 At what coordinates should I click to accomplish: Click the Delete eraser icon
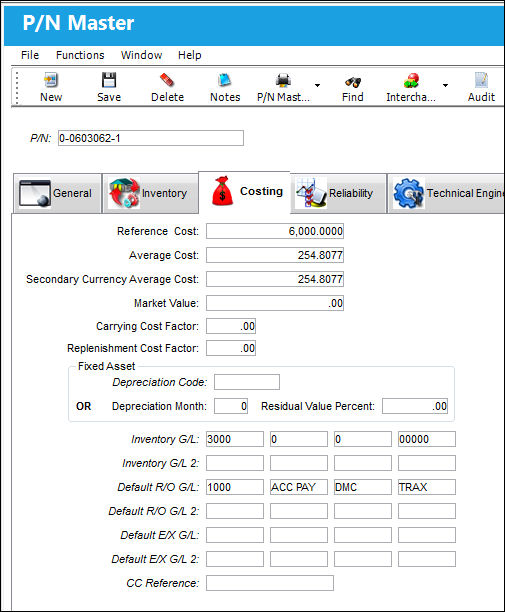coord(167,80)
